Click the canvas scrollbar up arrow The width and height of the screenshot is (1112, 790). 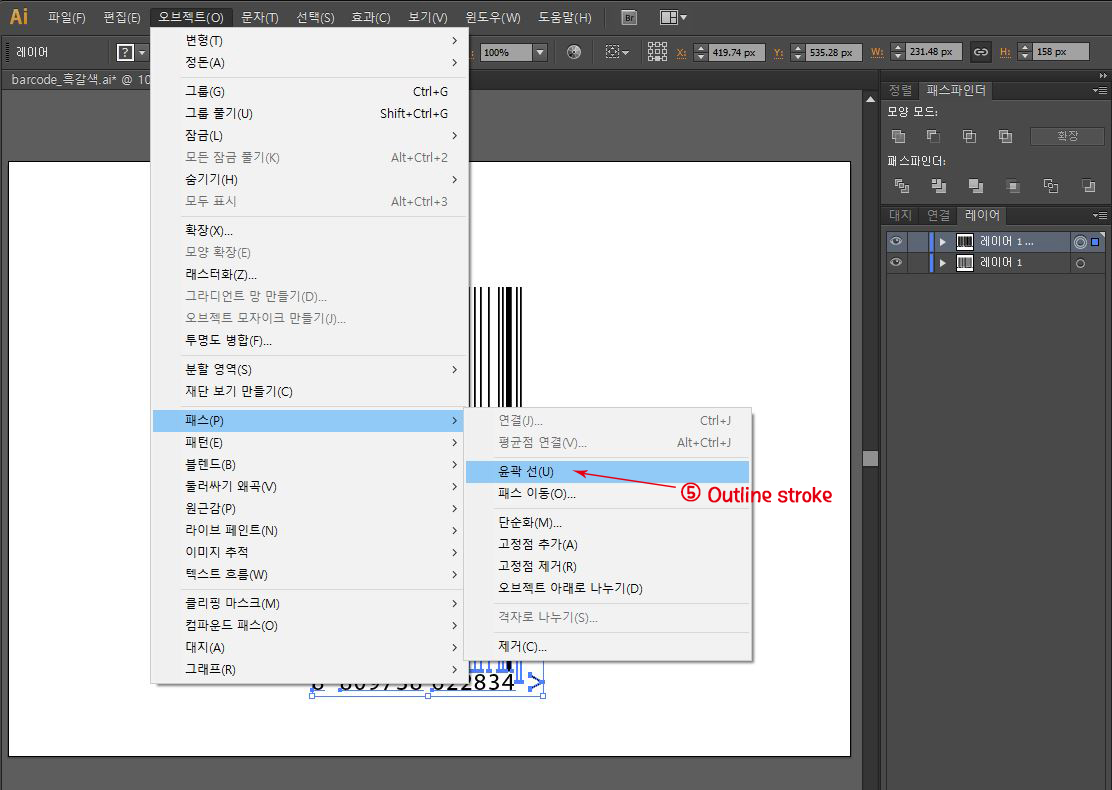click(x=870, y=99)
